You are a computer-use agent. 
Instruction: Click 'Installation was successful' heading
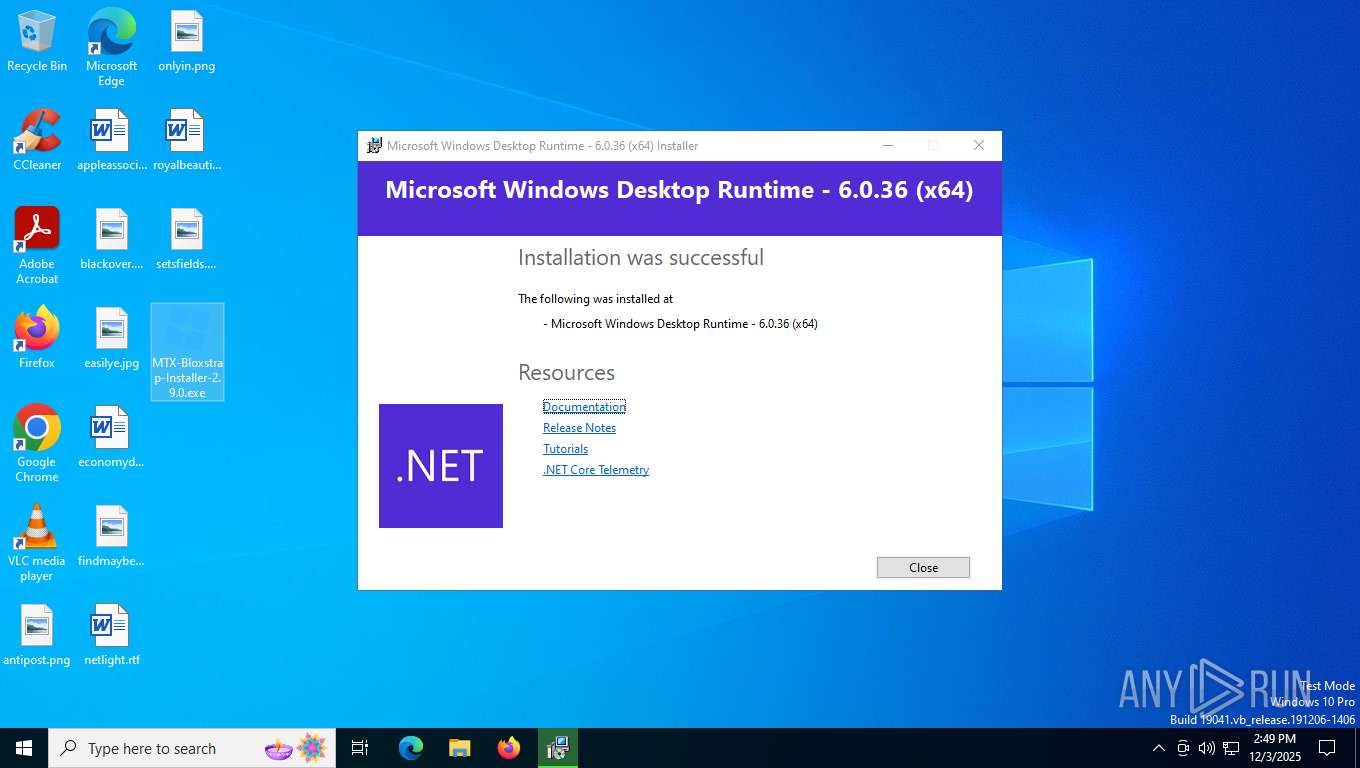pos(641,258)
